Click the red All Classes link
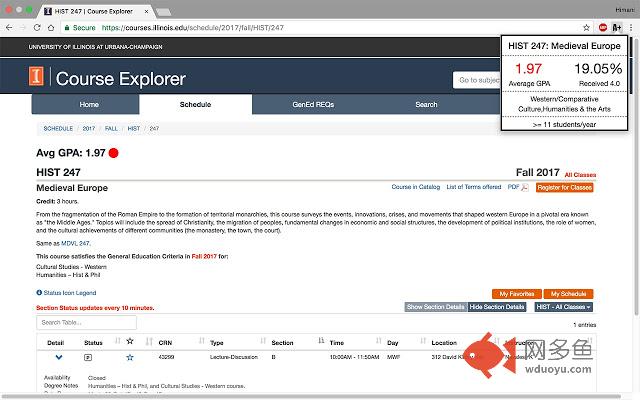 pos(580,175)
